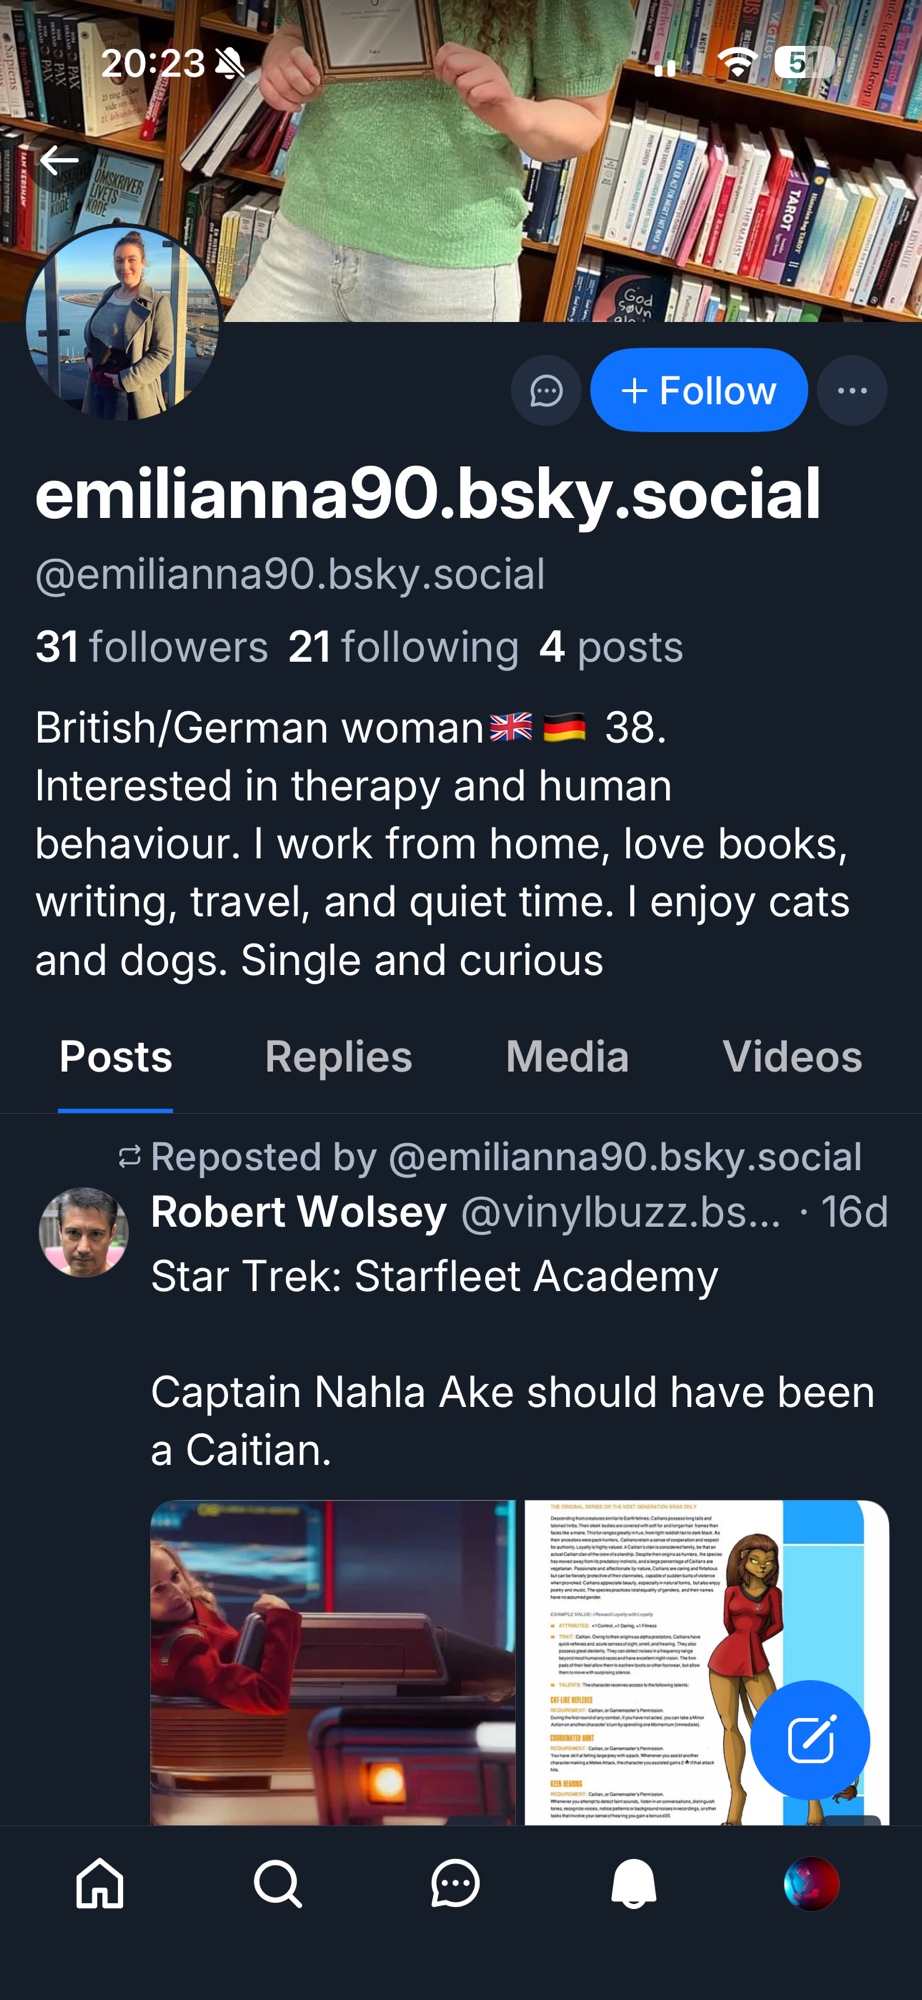
Task: Switch to the Replies tab
Action: (x=338, y=1057)
